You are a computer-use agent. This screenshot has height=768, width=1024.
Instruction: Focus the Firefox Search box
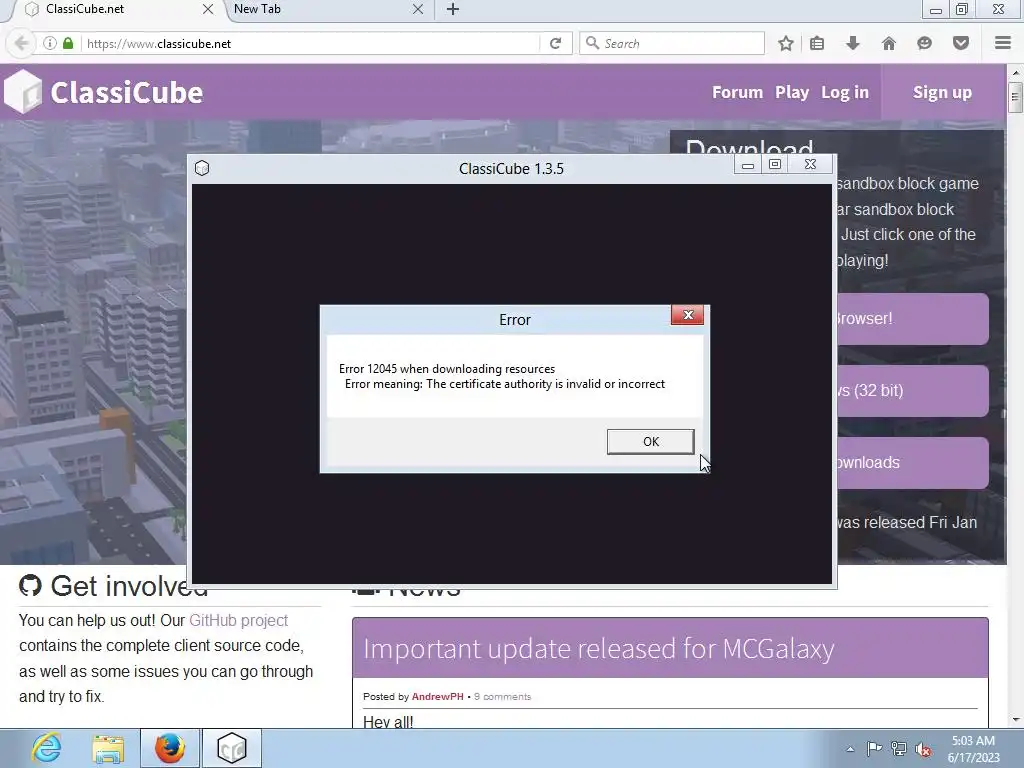(672, 44)
